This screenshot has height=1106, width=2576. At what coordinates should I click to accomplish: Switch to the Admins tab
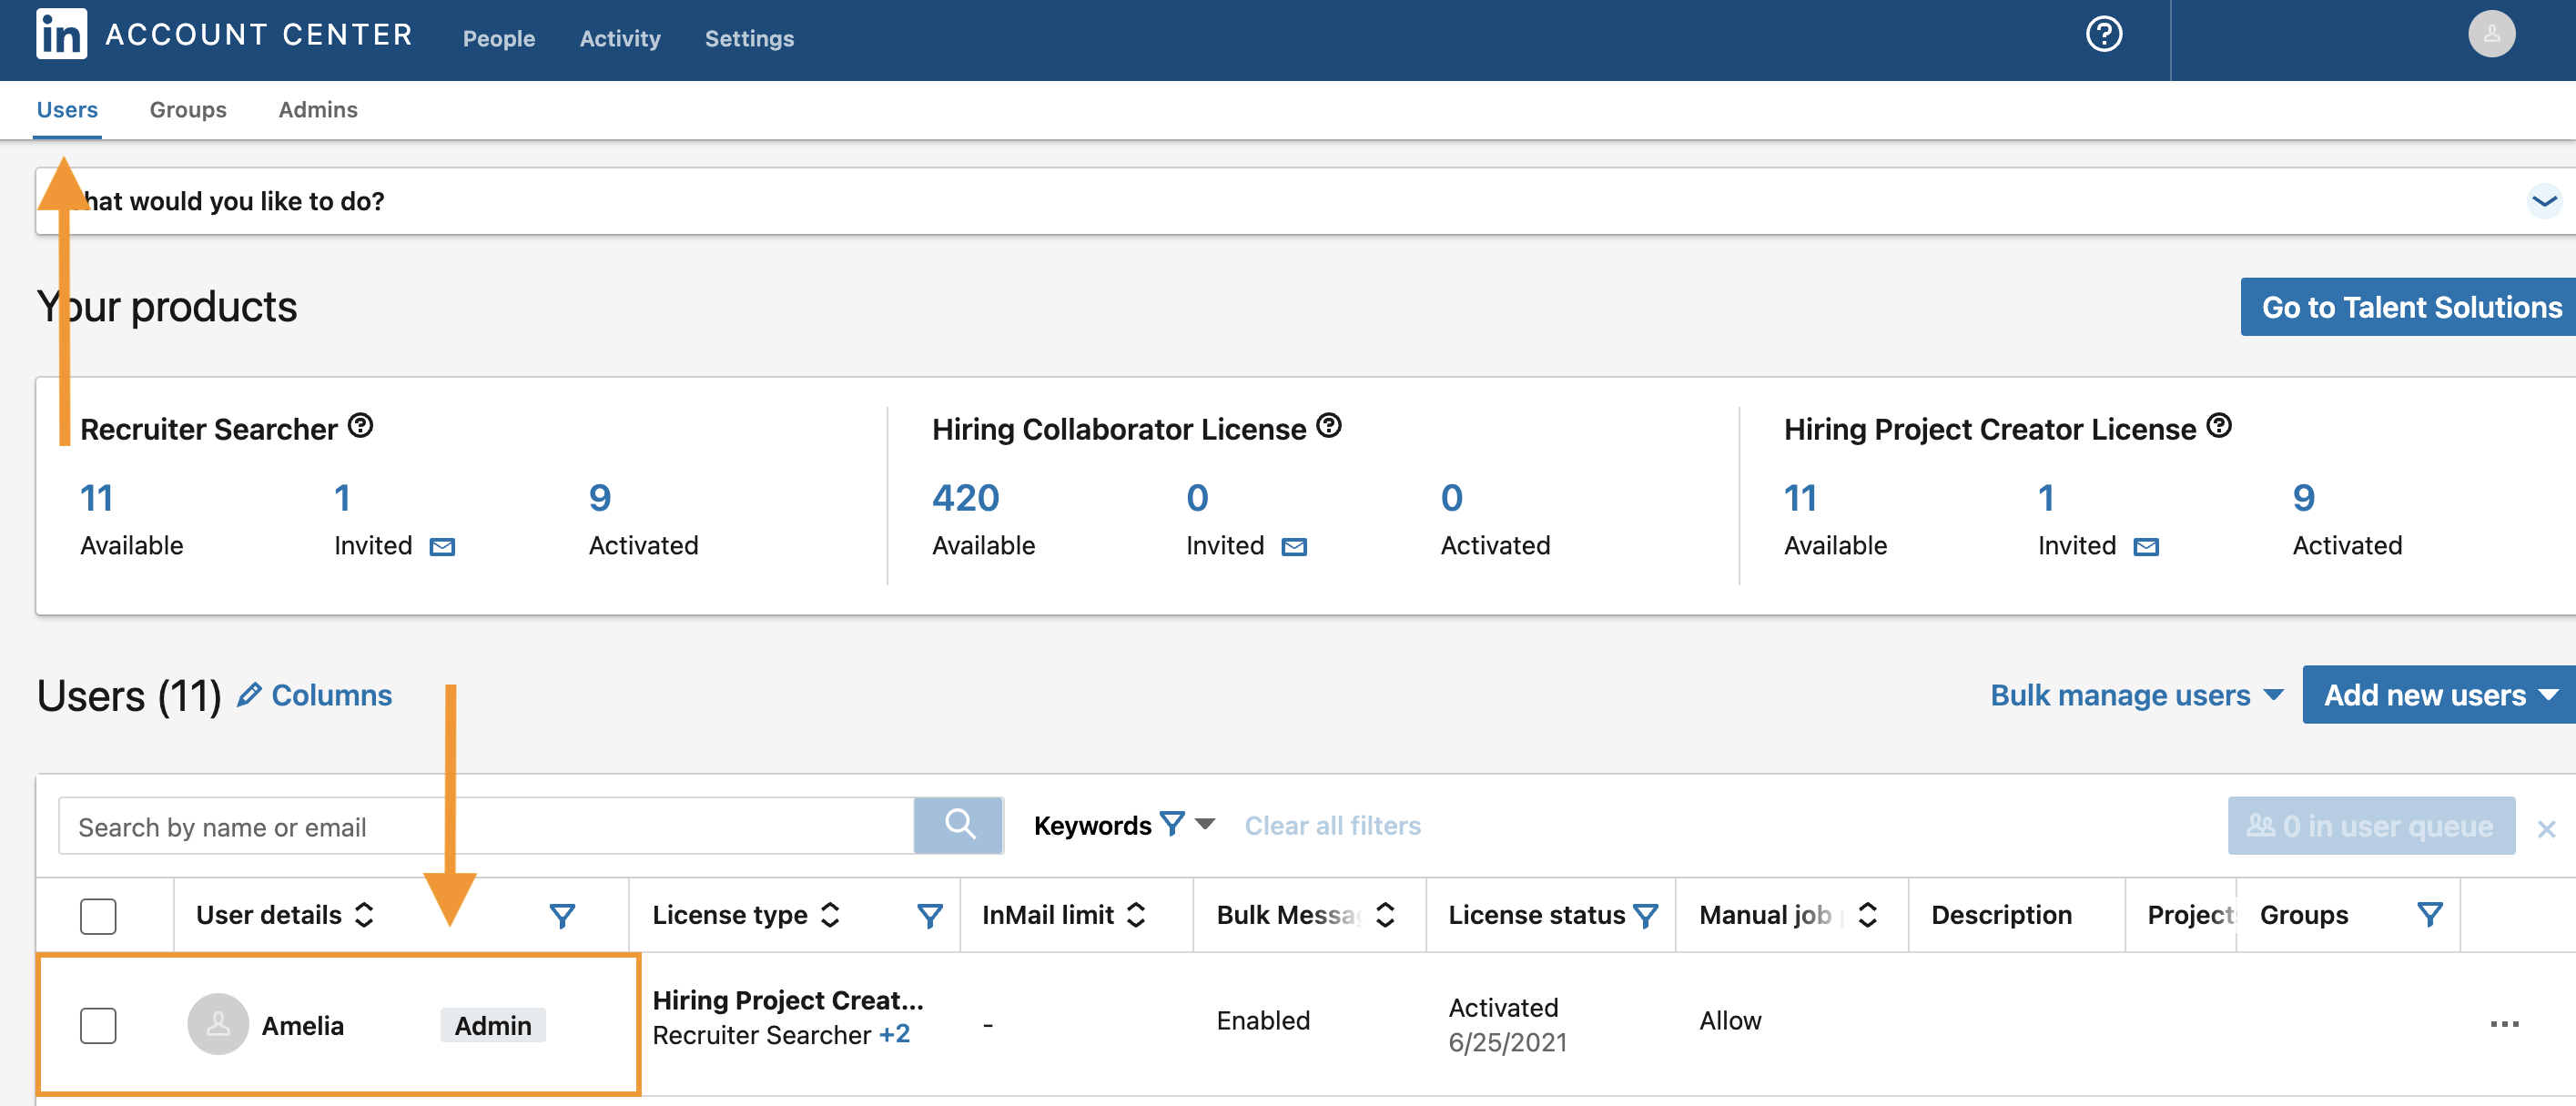318,109
